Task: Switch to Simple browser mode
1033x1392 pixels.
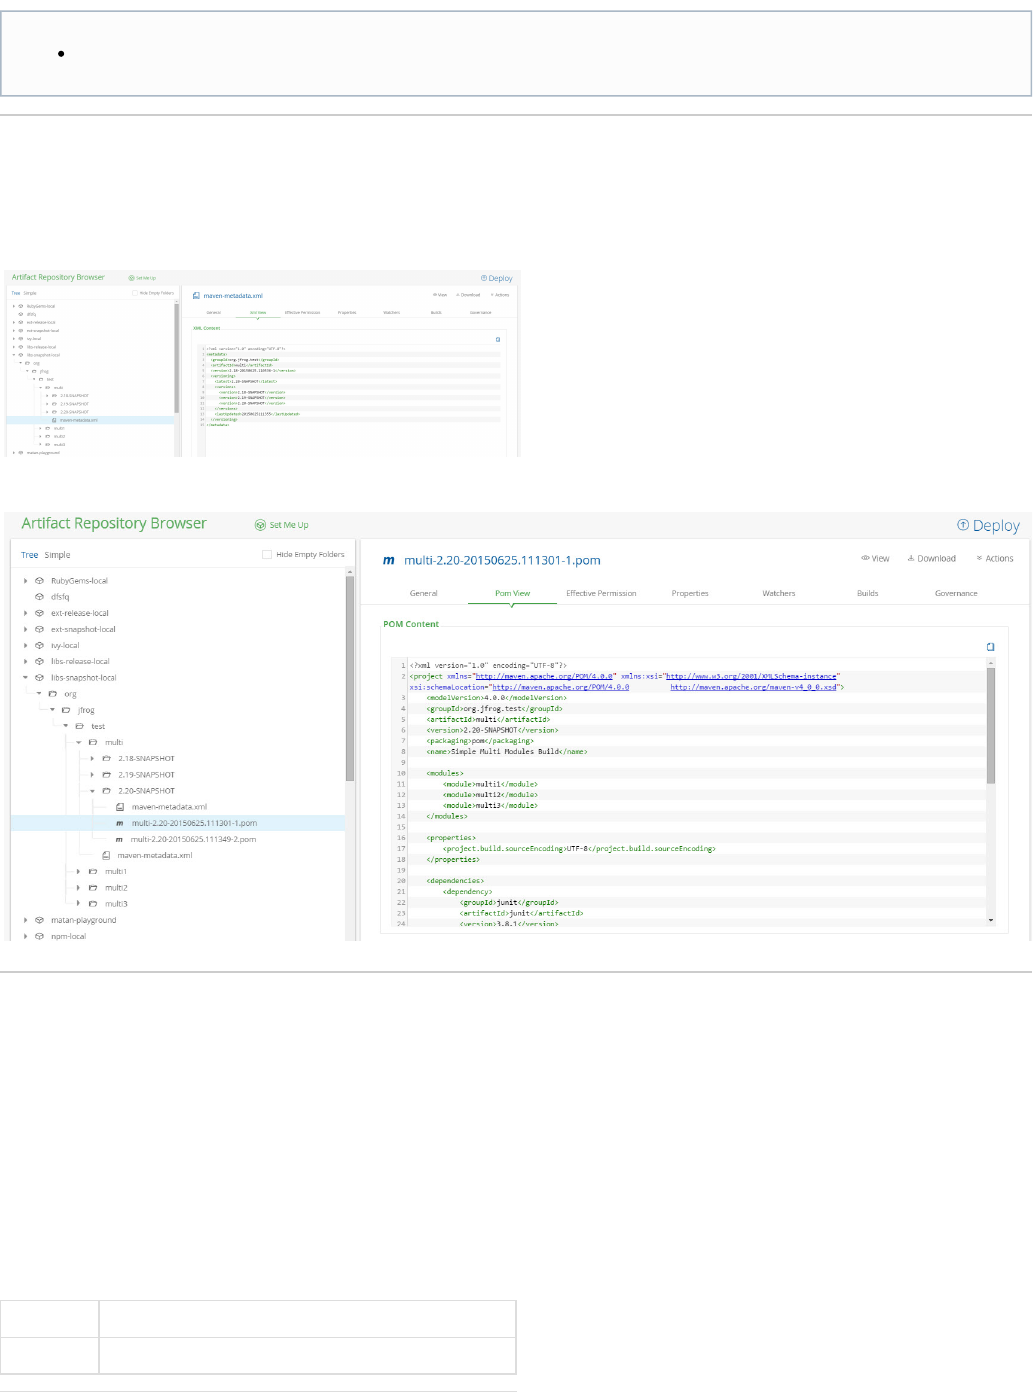Action: coord(57,555)
